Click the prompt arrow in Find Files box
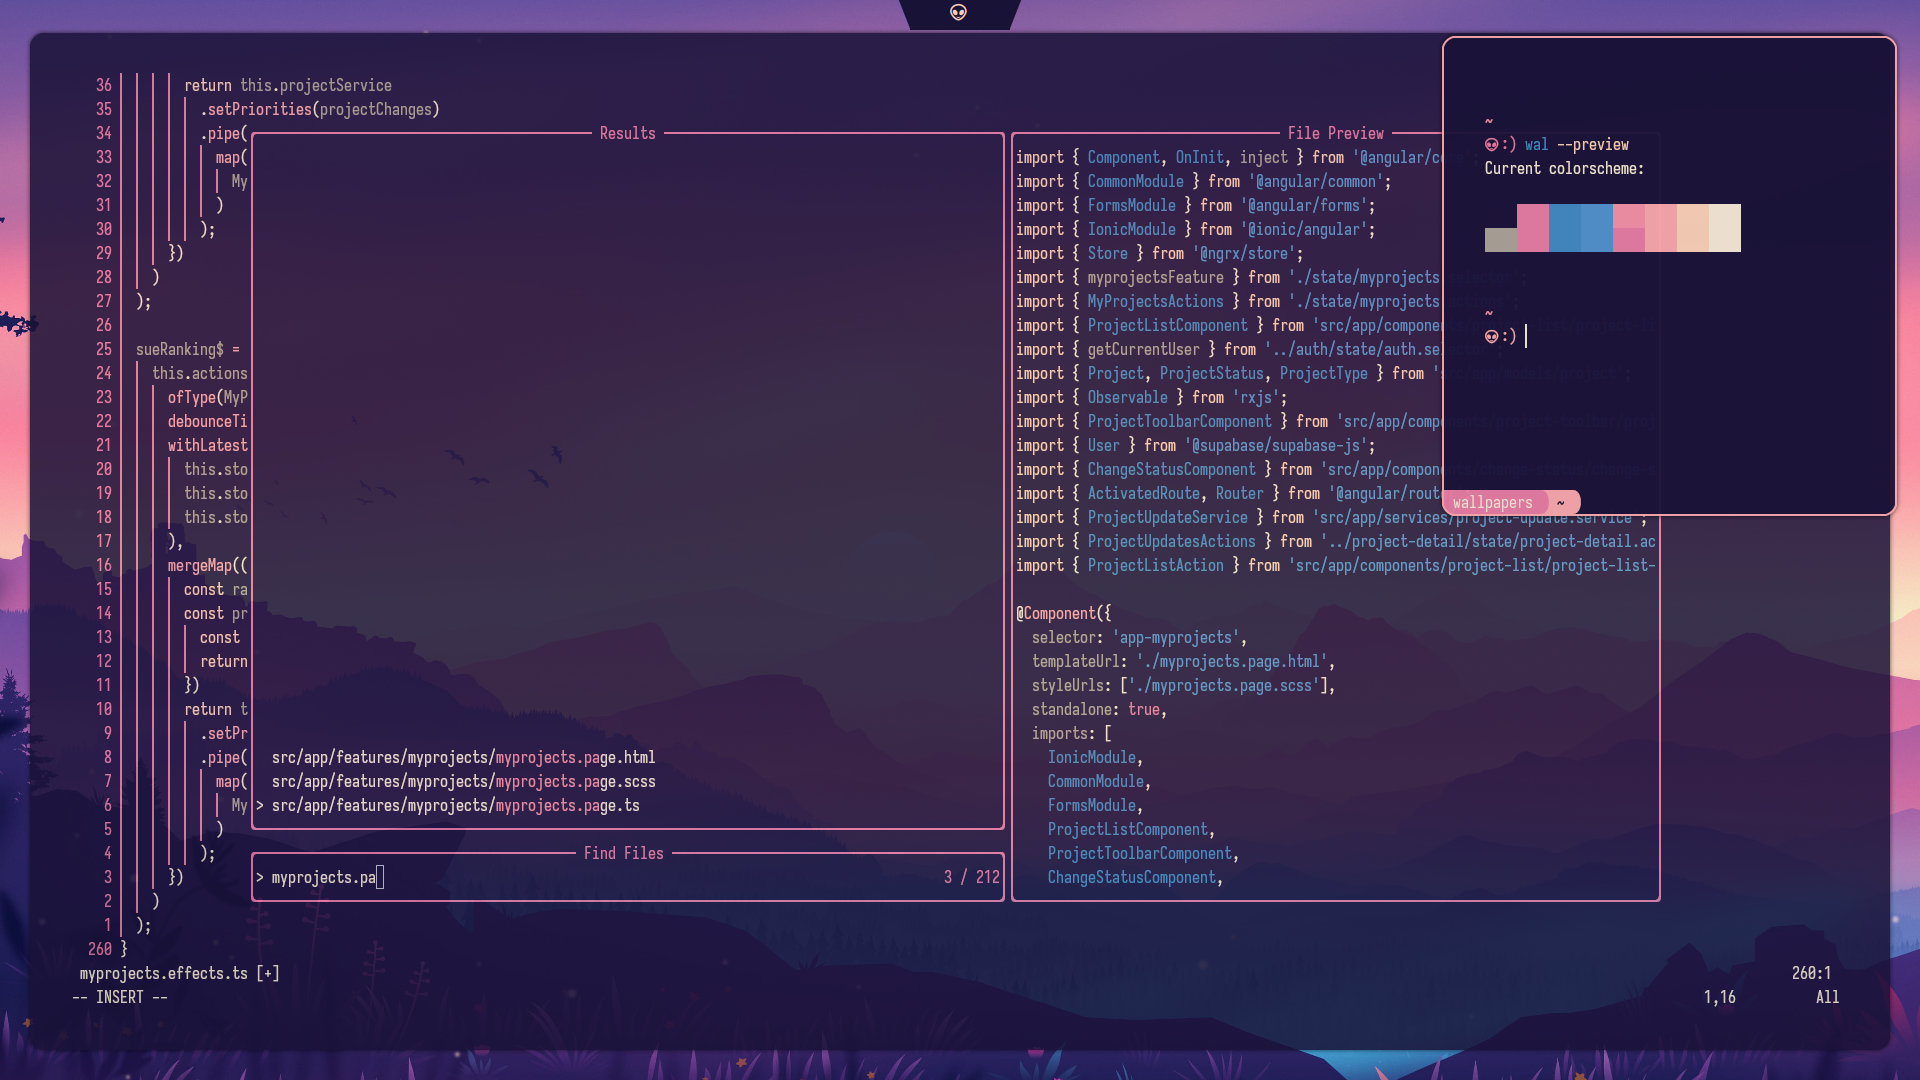The image size is (1920, 1080). point(260,878)
